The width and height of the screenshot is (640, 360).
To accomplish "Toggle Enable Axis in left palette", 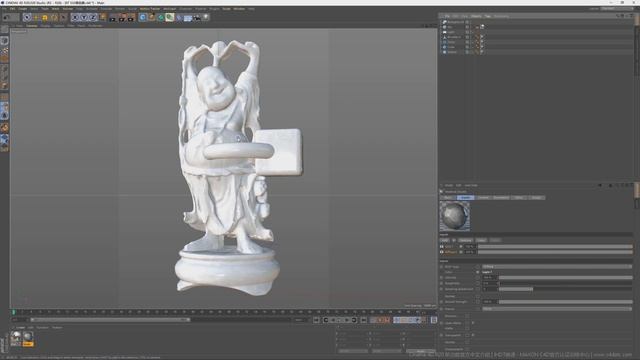I will (4, 98).
